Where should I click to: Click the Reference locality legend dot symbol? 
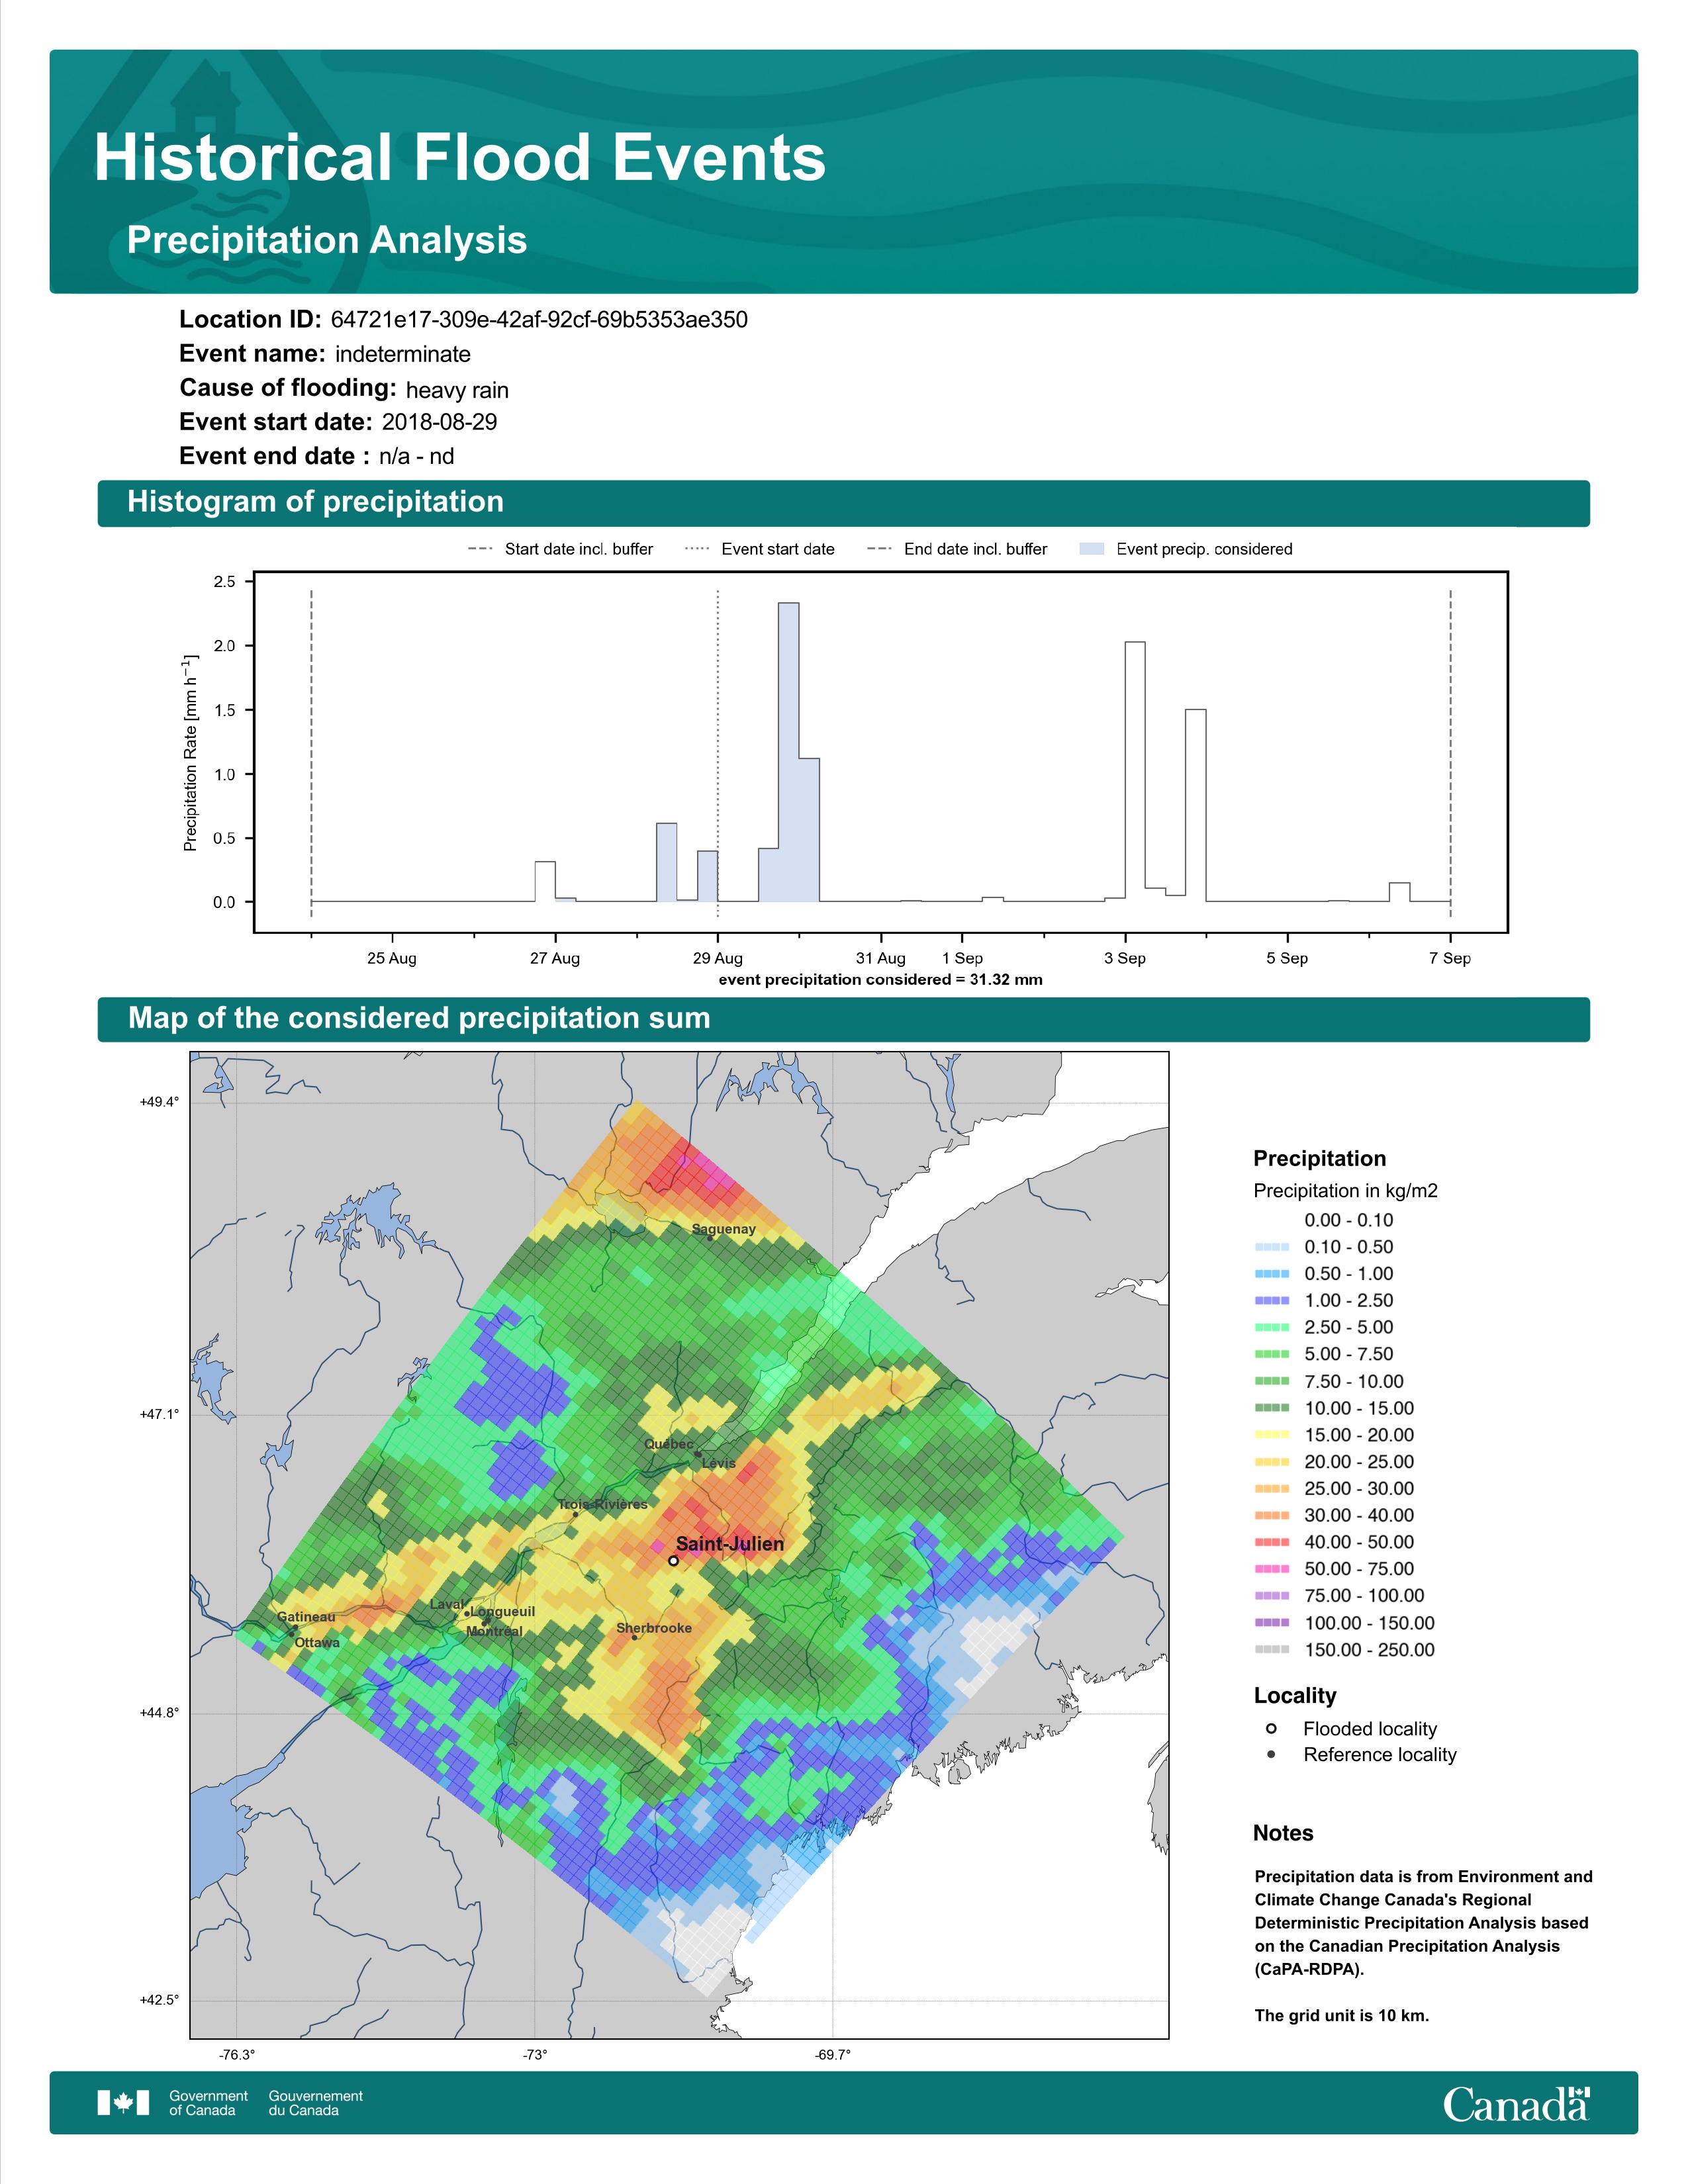click(1271, 1754)
